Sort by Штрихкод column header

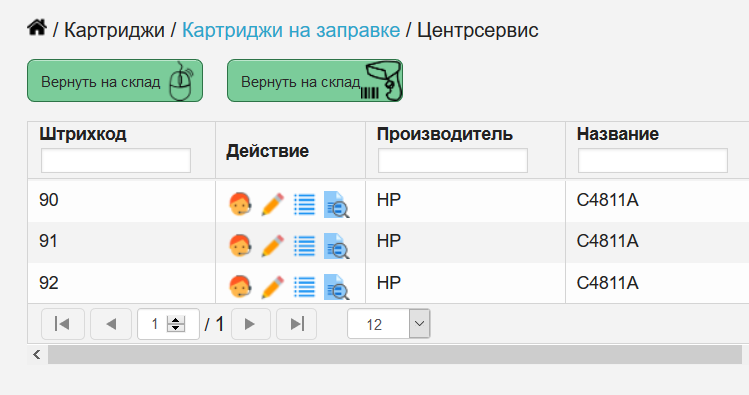click(x=83, y=134)
